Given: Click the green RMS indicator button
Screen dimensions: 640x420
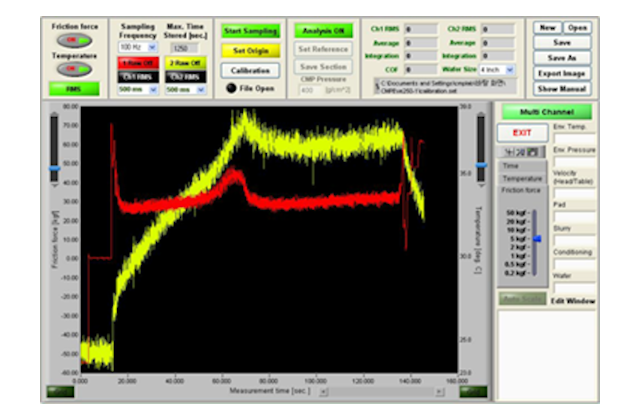Looking at the screenshot, I should coord(74,88).
